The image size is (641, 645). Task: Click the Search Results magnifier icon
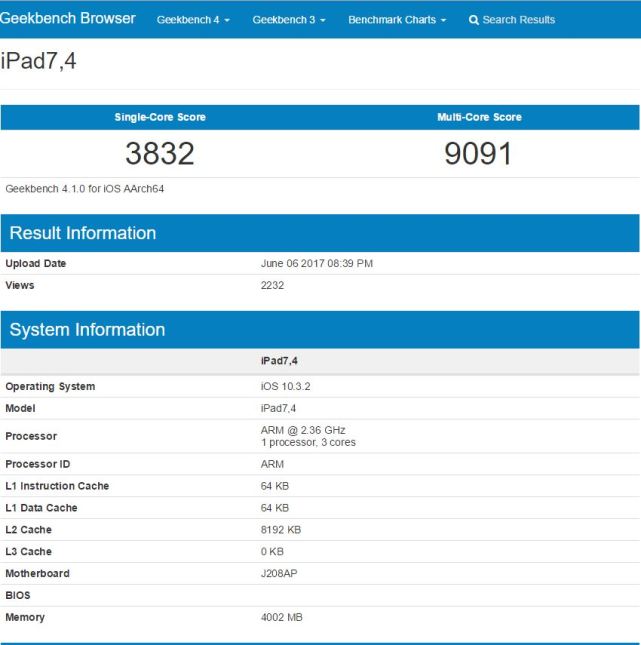point(474,20)
